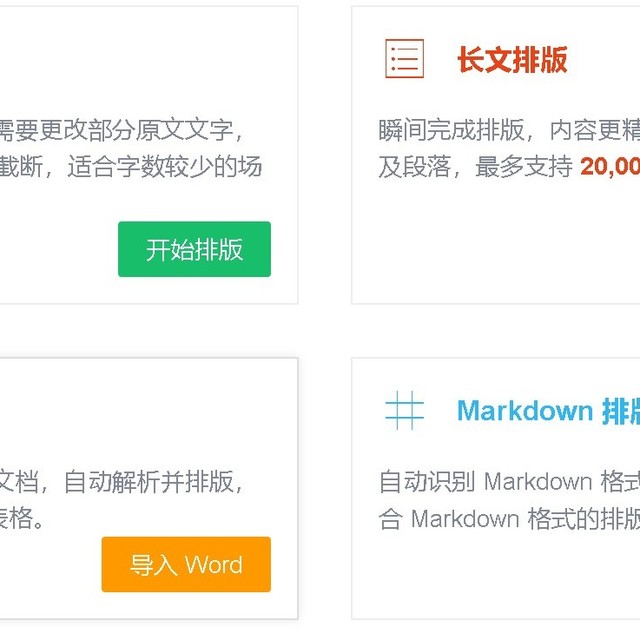Click the 瞬间完成排版 description line
The height and width of the screenshot is (640, 640).
click(x=509, y=130)
